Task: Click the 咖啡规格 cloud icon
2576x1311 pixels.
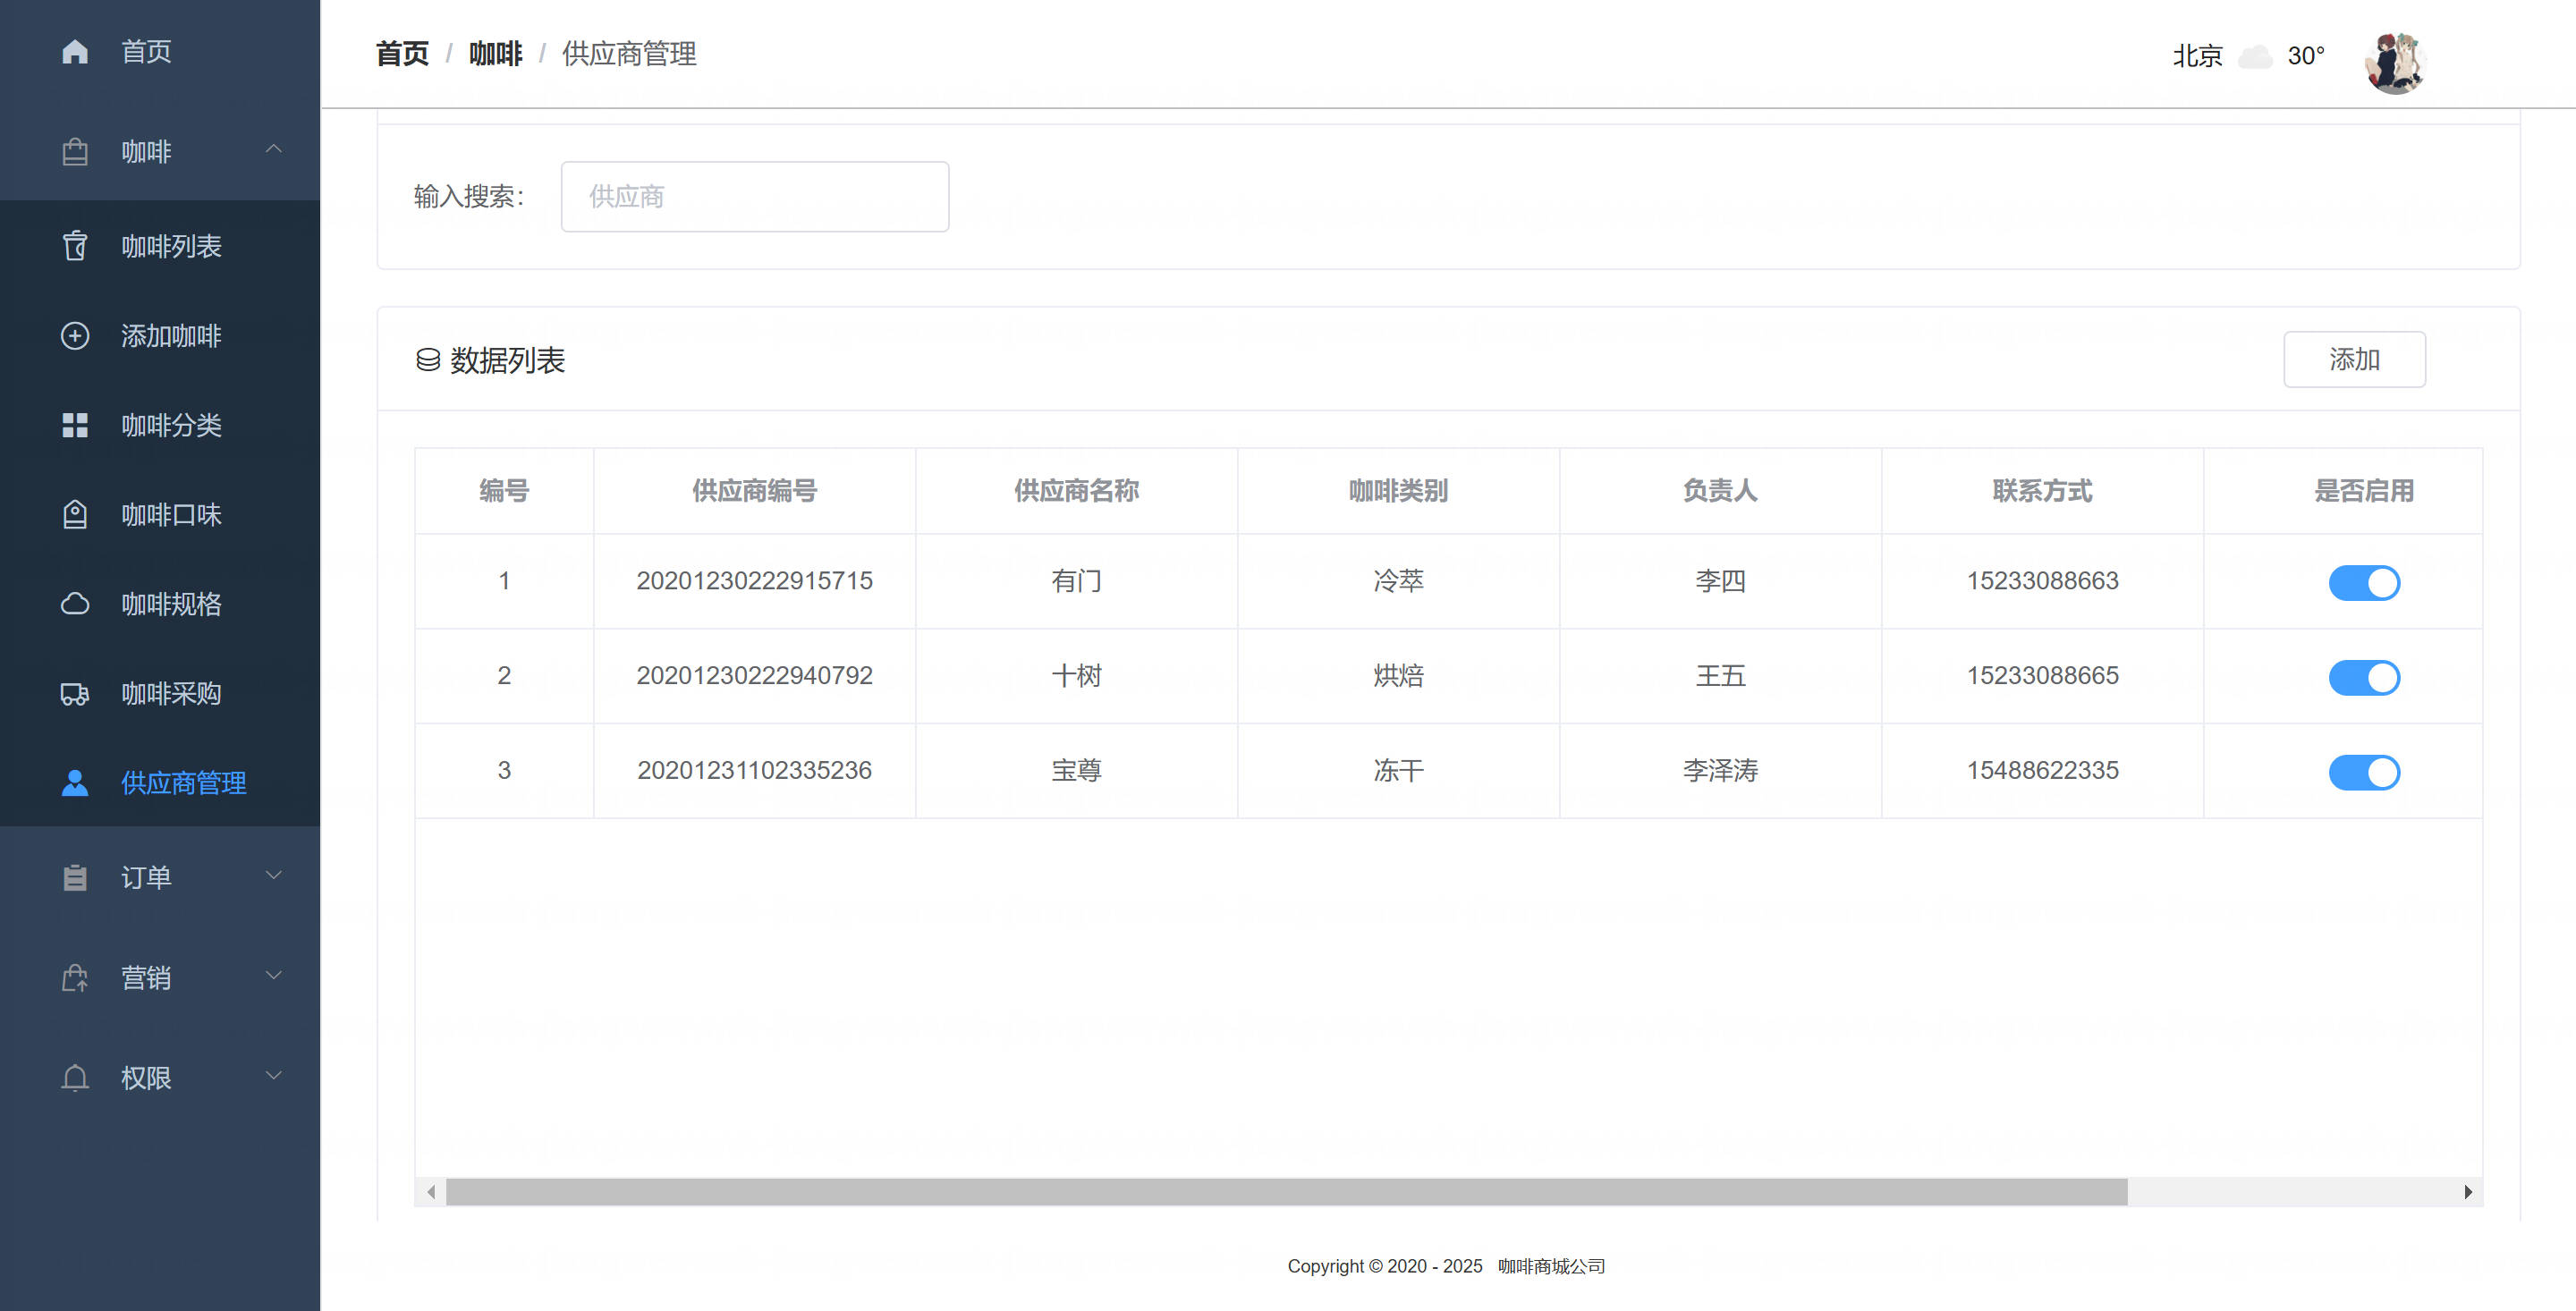Action: pyautogui.click(x=75, y=604)
